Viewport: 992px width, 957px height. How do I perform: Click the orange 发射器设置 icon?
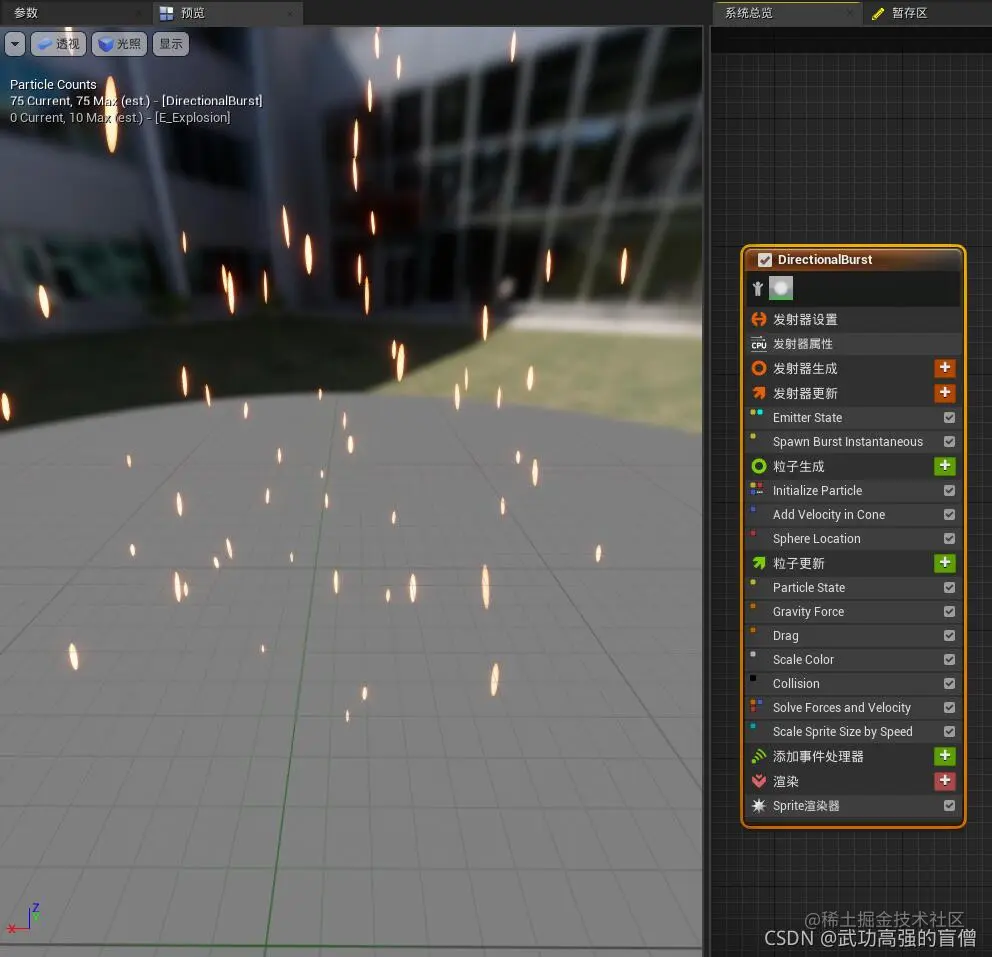click(758, 319)
